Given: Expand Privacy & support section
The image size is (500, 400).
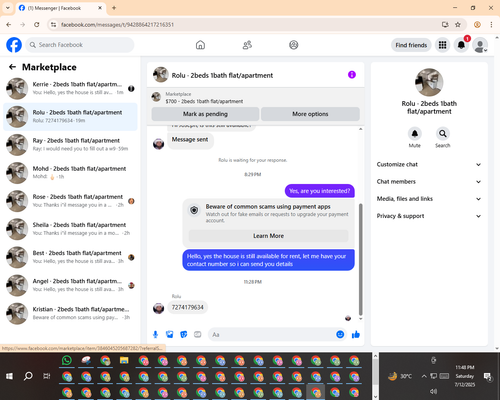Looking at the screenshot, I should pos(429,216).
